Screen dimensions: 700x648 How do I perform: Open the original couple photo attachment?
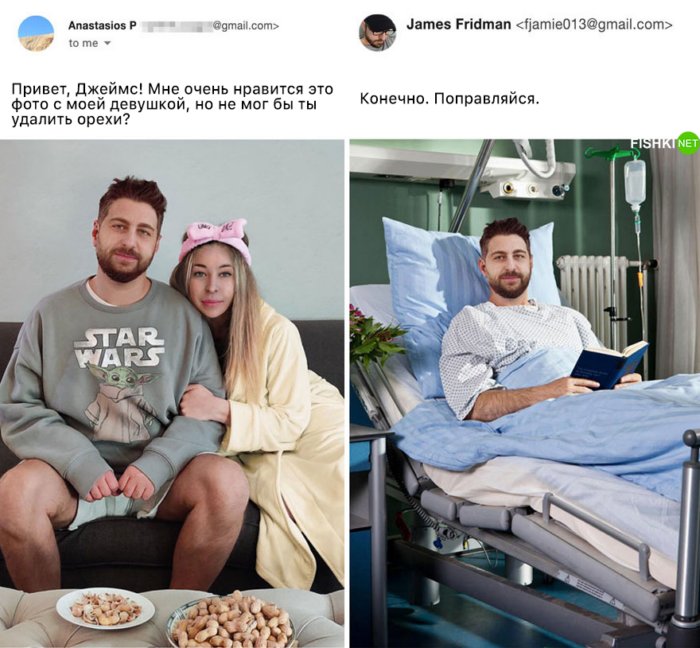172,394
